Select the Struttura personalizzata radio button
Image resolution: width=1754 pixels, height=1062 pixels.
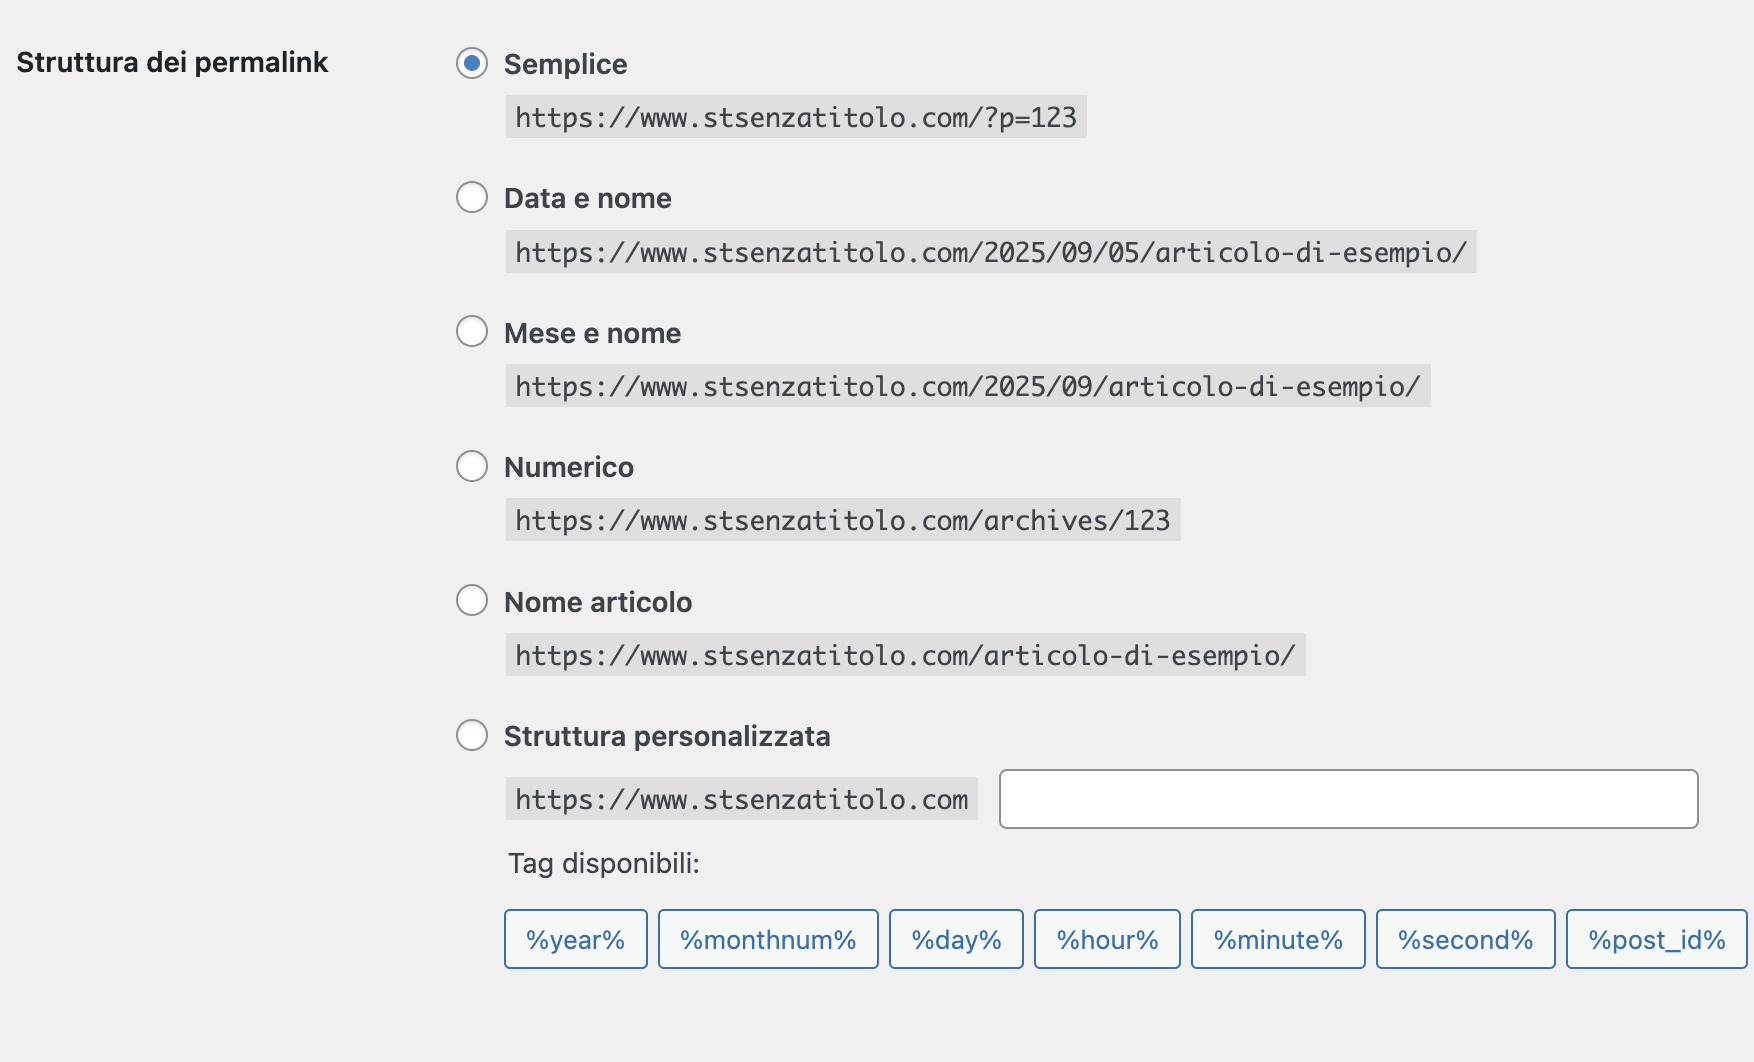(x=472, y=735)
